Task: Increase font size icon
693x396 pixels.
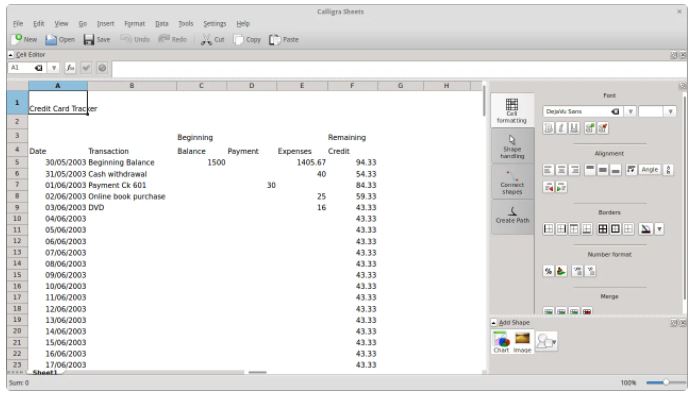Action: [590, 128]
